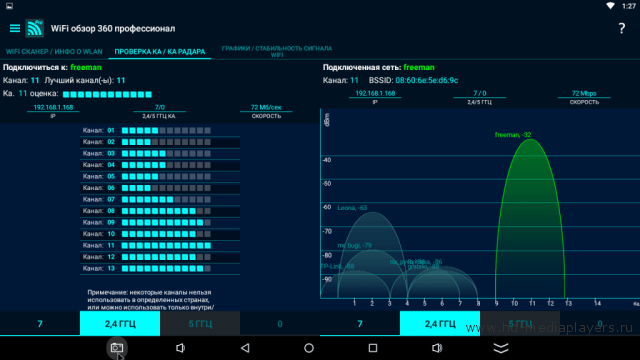The image size is (640, 360).
Task: Select 5 ГГЦ band in left panel
Action: point(200,324)
